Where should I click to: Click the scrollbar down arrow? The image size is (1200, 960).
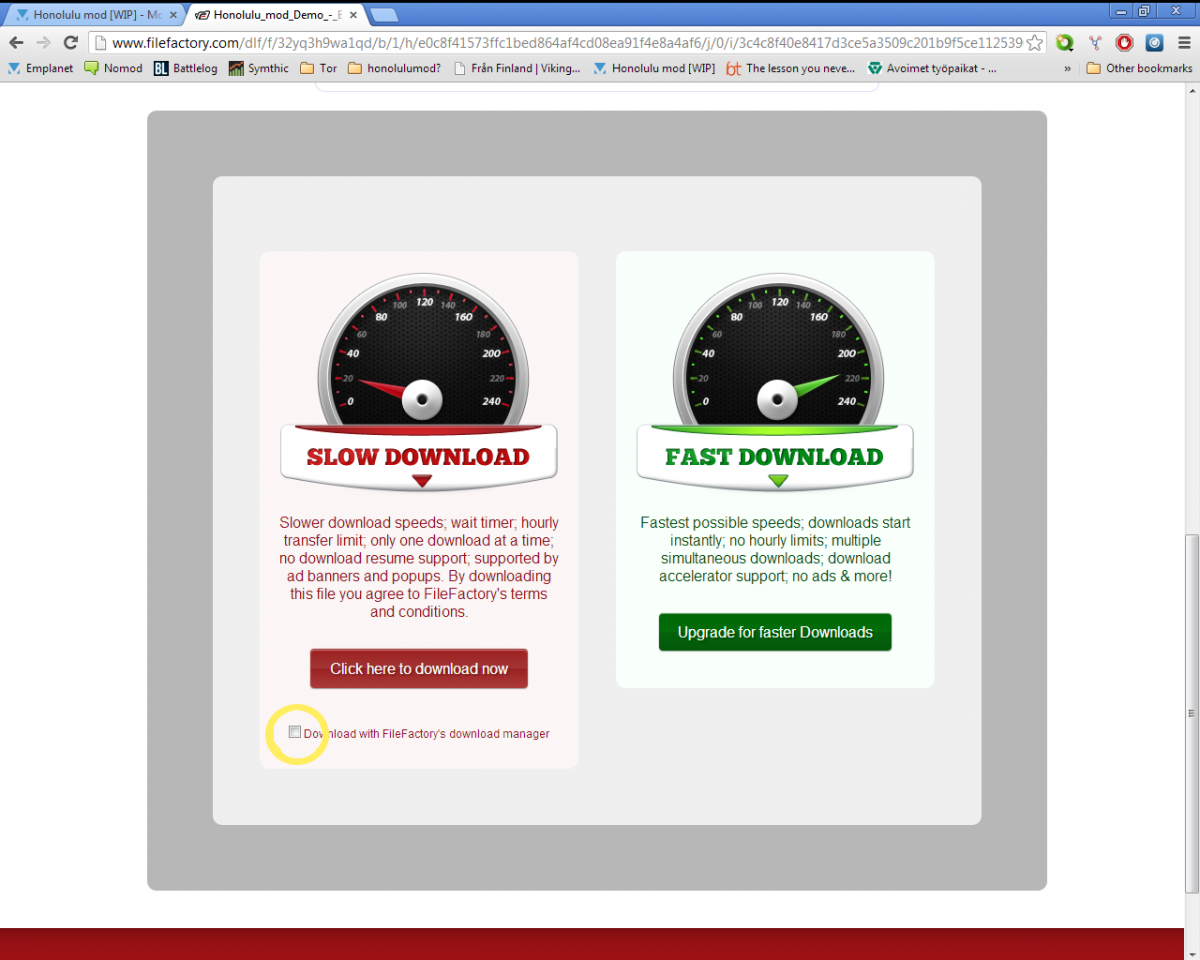[x=1191, y=951]
